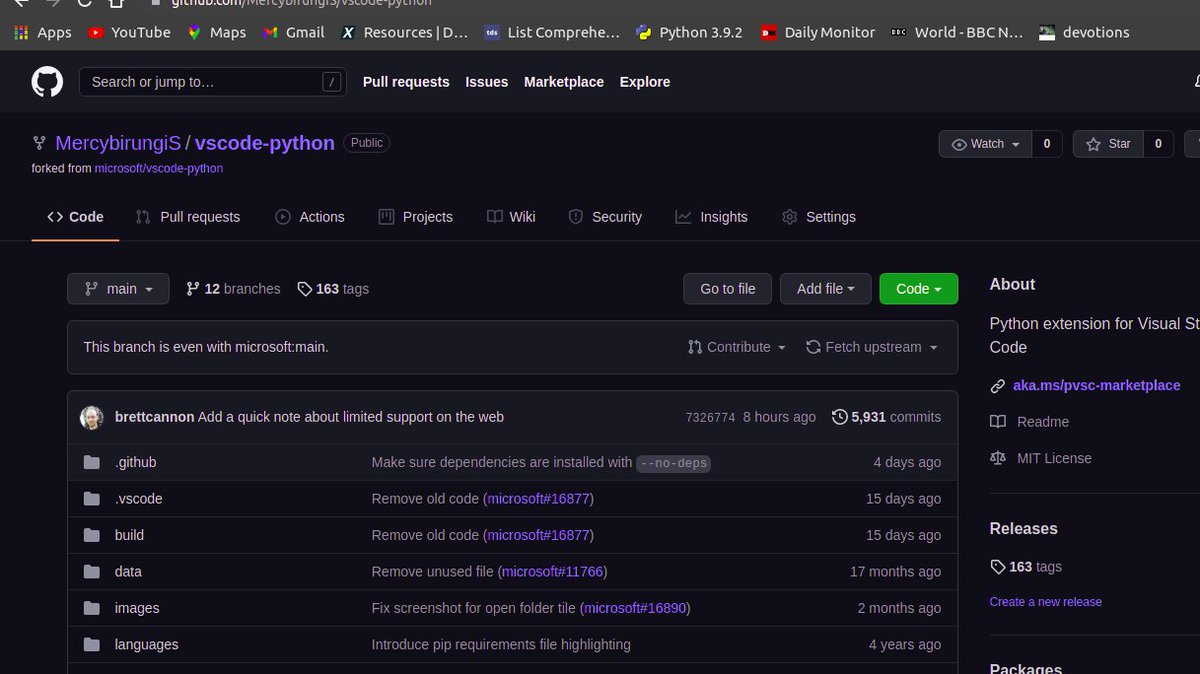View the 12 branches link
Image resolution: width=1200 pixels, height=674 pixels.
233,289
